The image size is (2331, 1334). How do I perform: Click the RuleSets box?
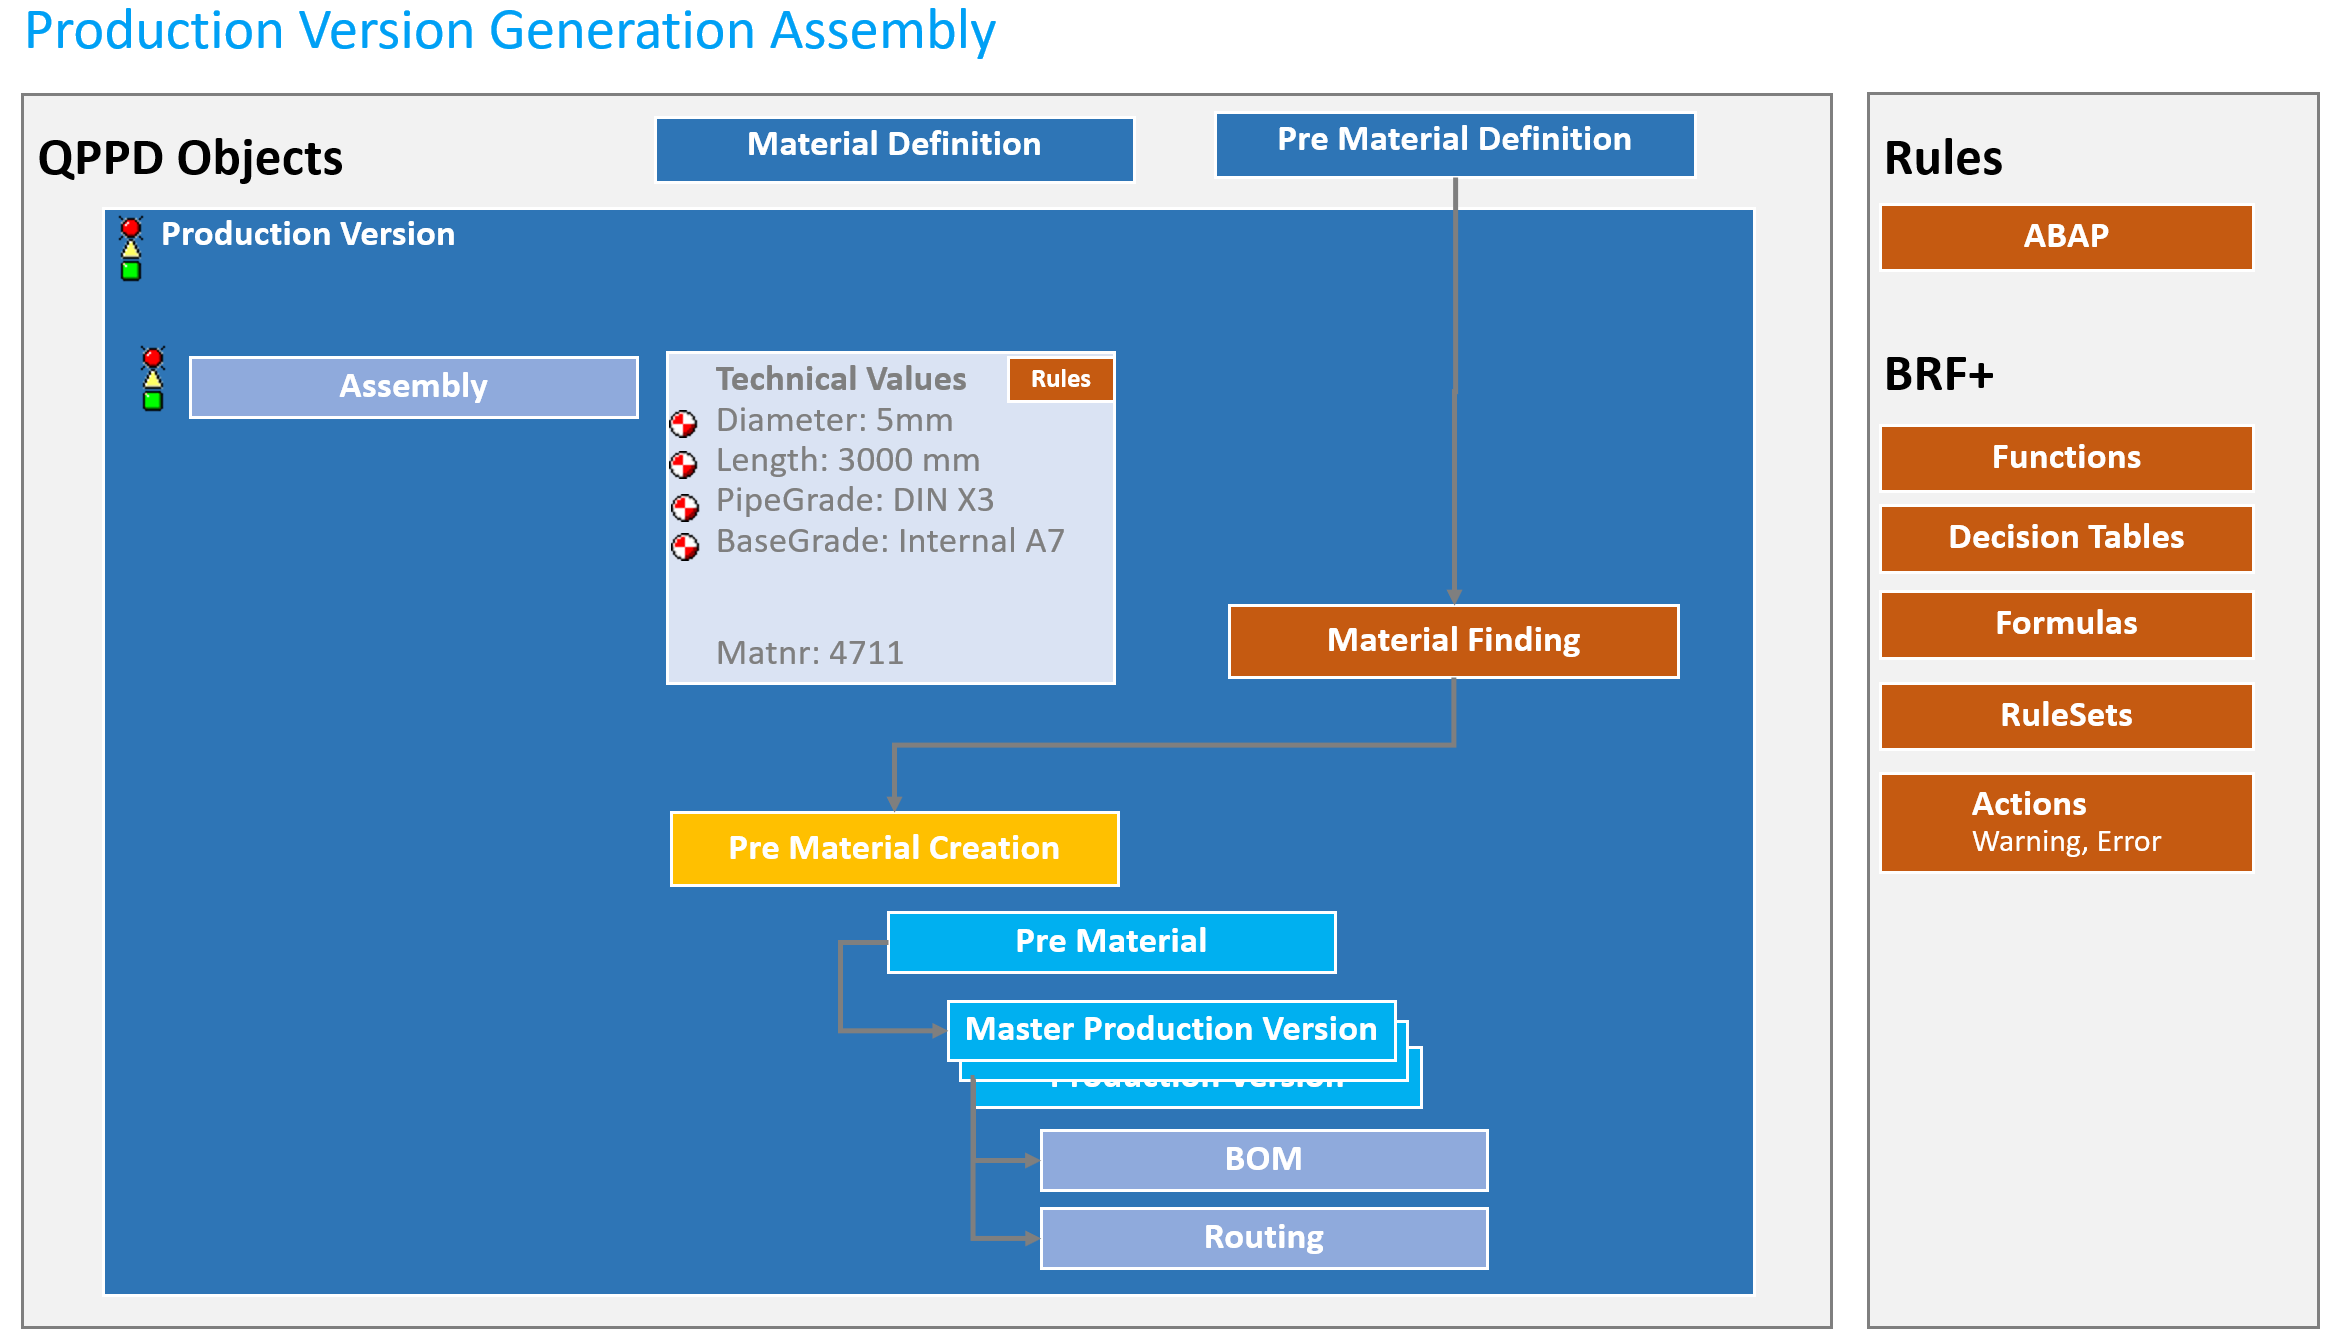click(2066, 716)
